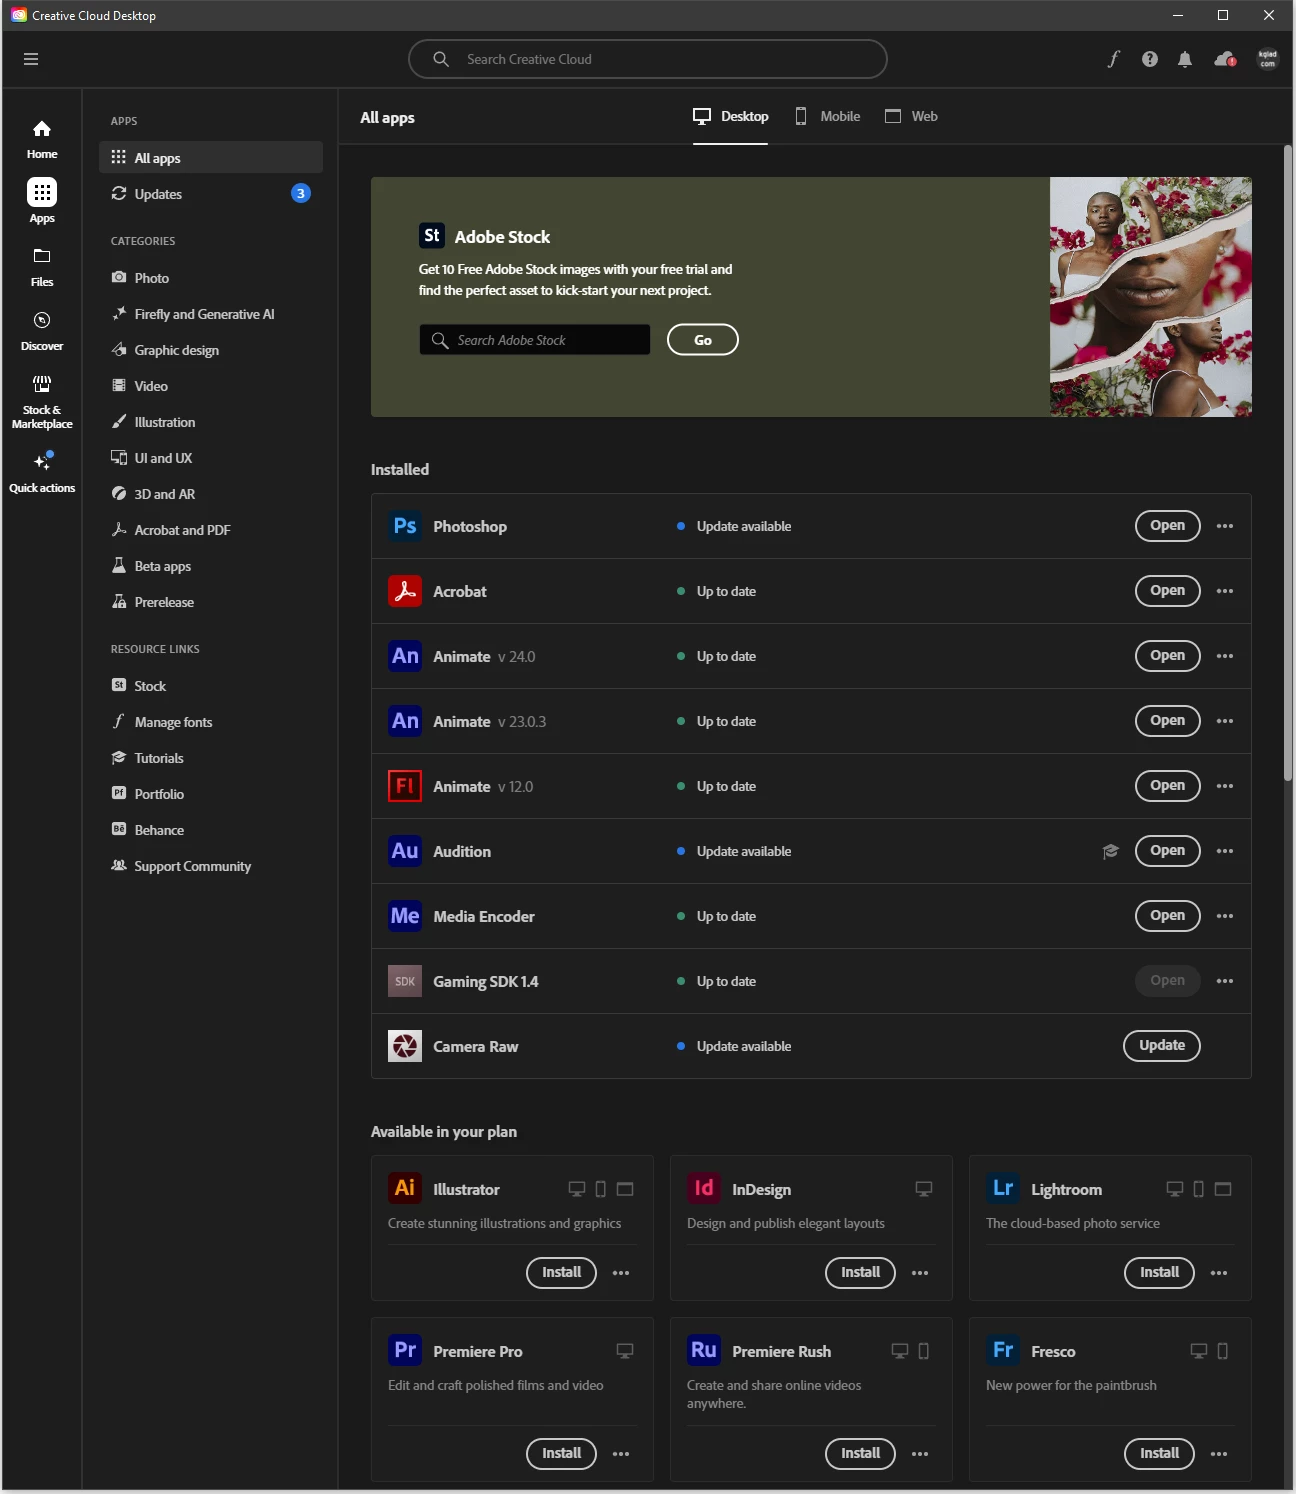Click the Audition app icon
Image resolution: width=1296 pixels, height=1494 pixels.
405,851
